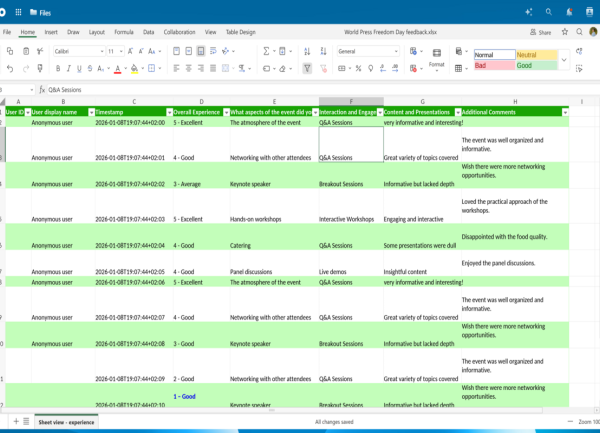Viewport: 600px width, 433px height.
Task: Toggle underline formatting
Action: 79,68
